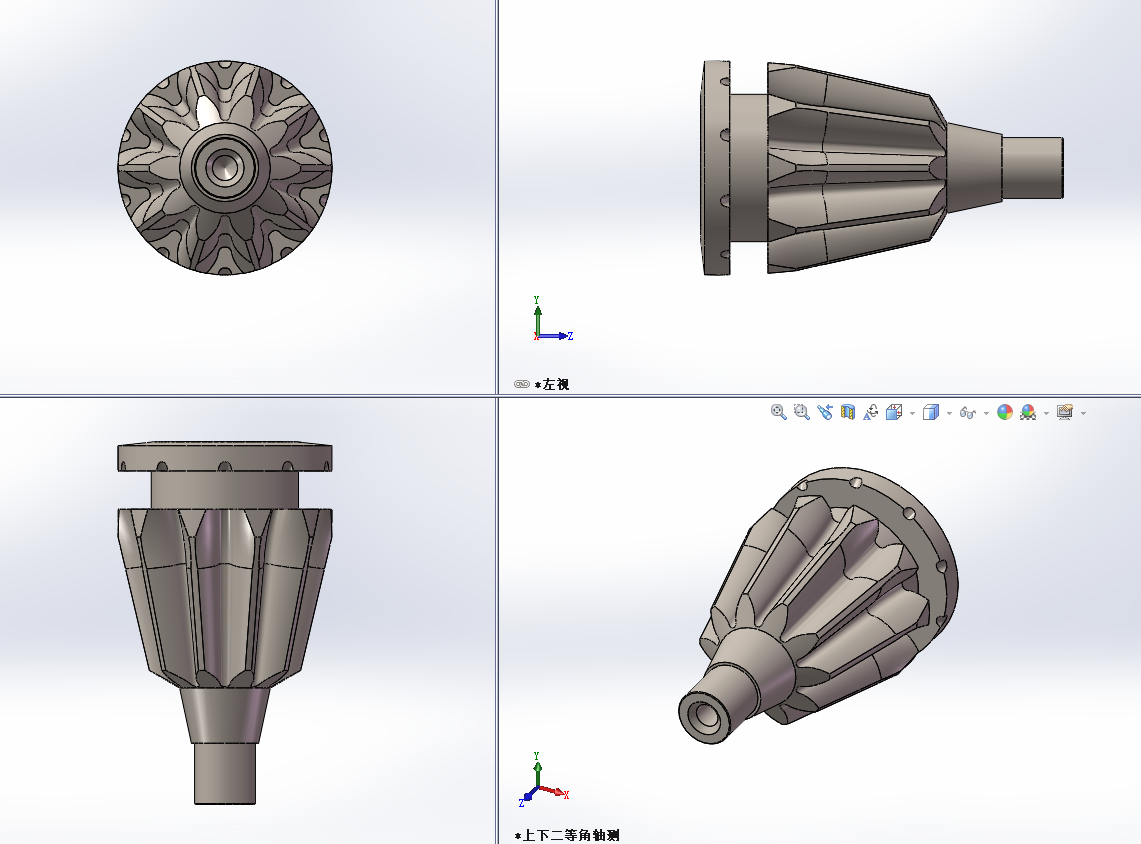Click the vertical viewport splitter bar

[x=497, y=200]
